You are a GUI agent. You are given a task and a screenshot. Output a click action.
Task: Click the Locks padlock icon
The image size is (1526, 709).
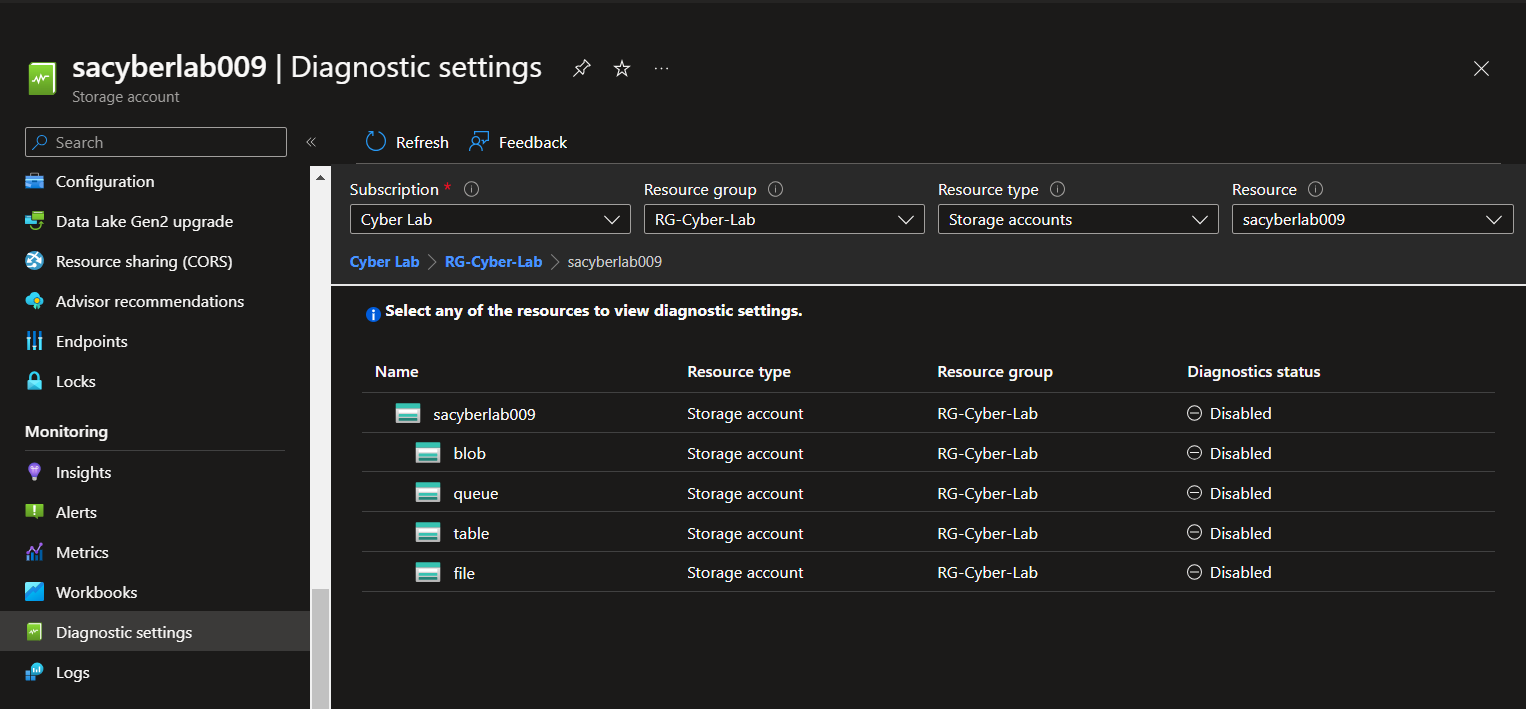pos(35,381)
